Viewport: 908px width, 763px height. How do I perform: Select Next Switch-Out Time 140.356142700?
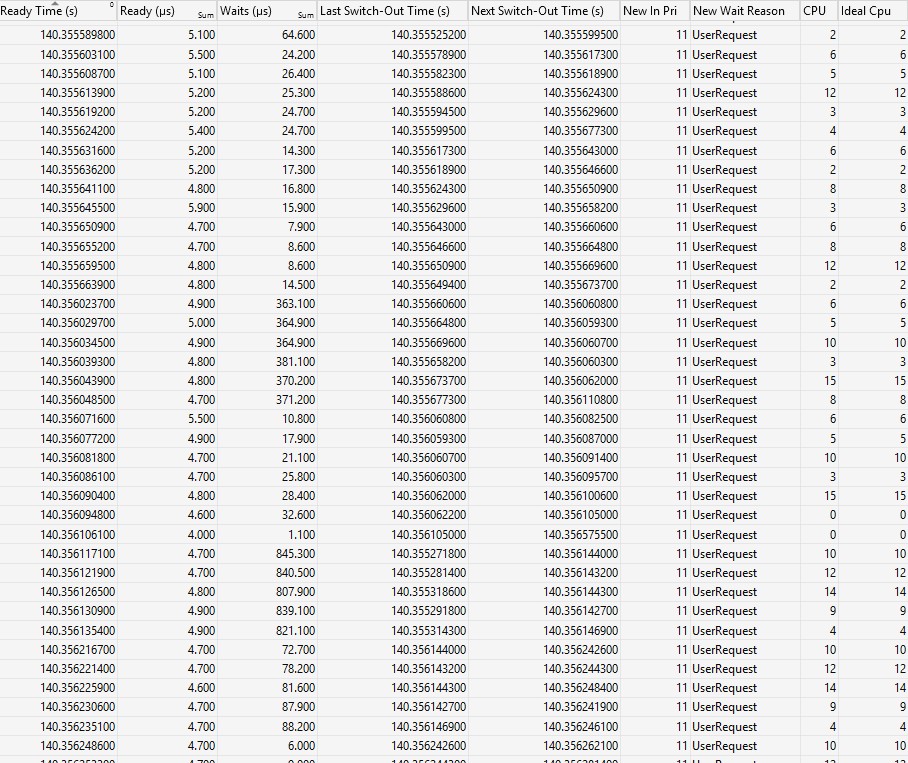tap(580, 611)
